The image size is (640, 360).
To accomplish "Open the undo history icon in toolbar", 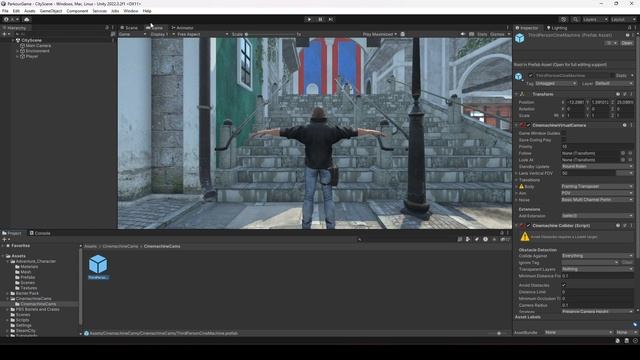I will (563, 19).
